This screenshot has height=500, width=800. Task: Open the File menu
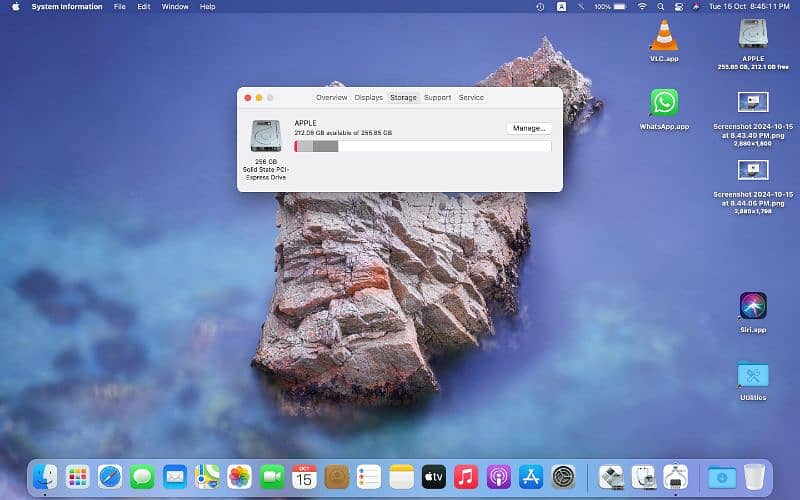pyautogui.click(x=120, y=7)
